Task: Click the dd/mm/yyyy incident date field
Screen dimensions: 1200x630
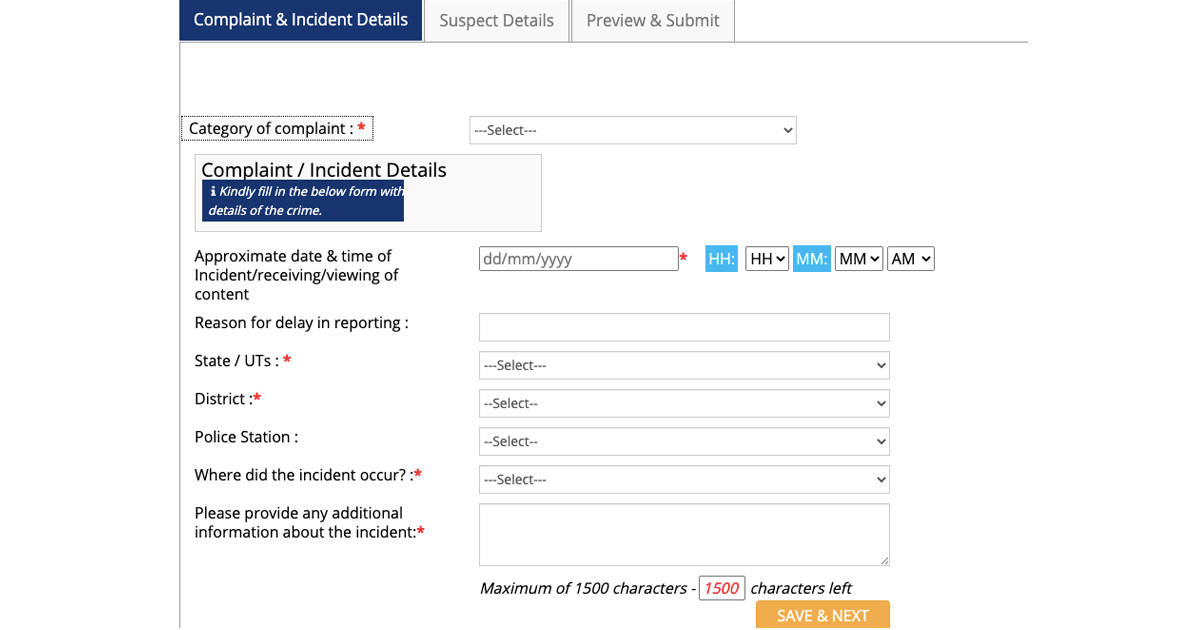Action: tap(578, 259)
